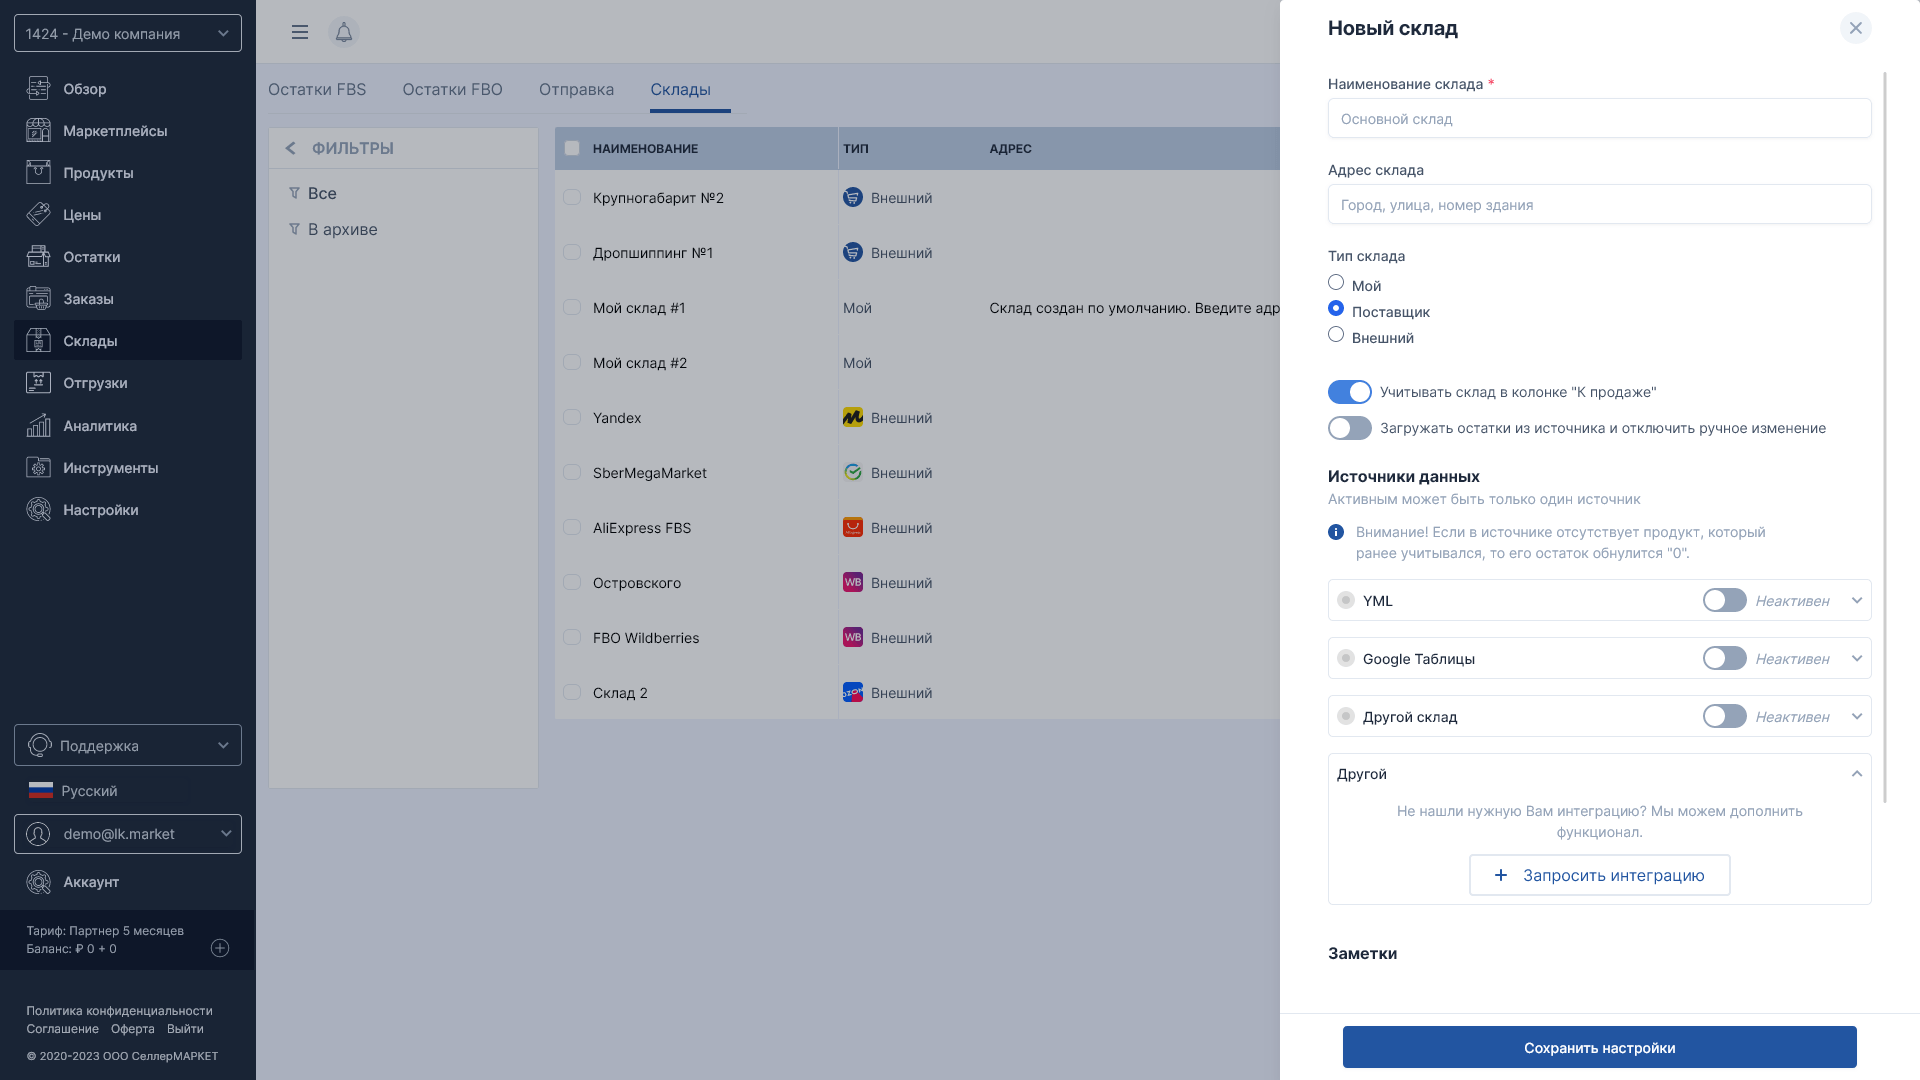Image resolution: width=1920 pixels, height=1080 pixels.
Task: Enable the Google Таблицы source switch
Action: tap(1725, 658)
